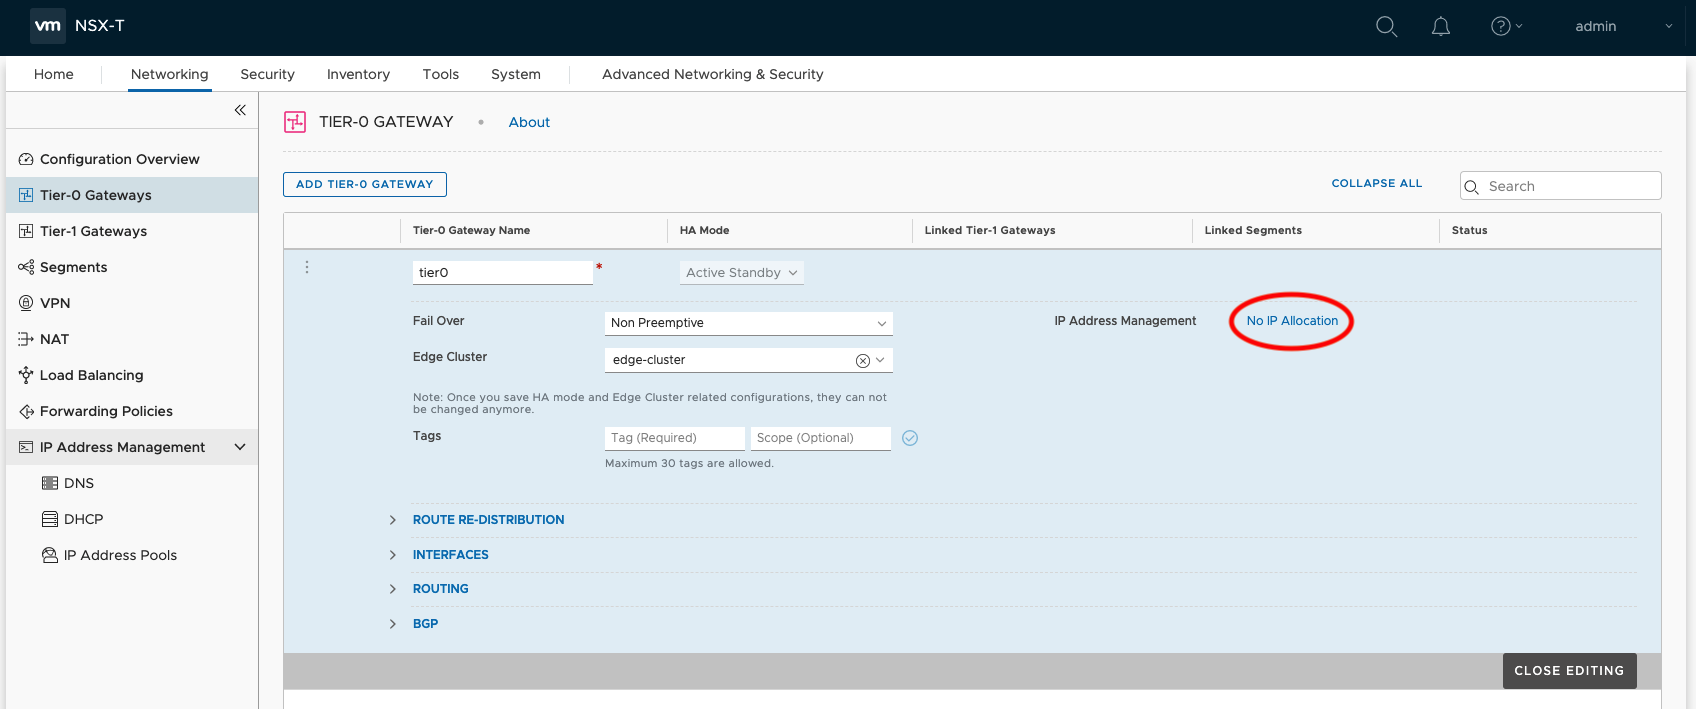Viewport: 1696px width, 709px height.
Task: Open the Fail Over dropdown
Action: (x=748, y=323)
